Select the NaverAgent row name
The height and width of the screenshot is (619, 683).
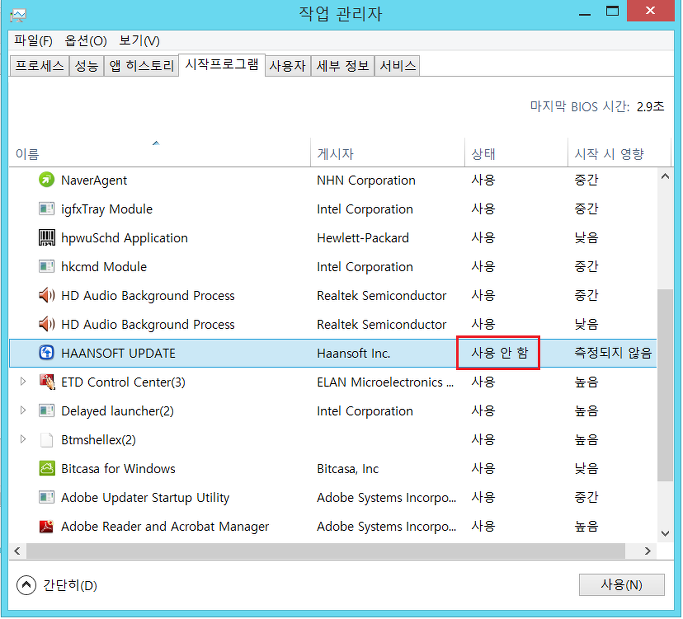[94, 180]
